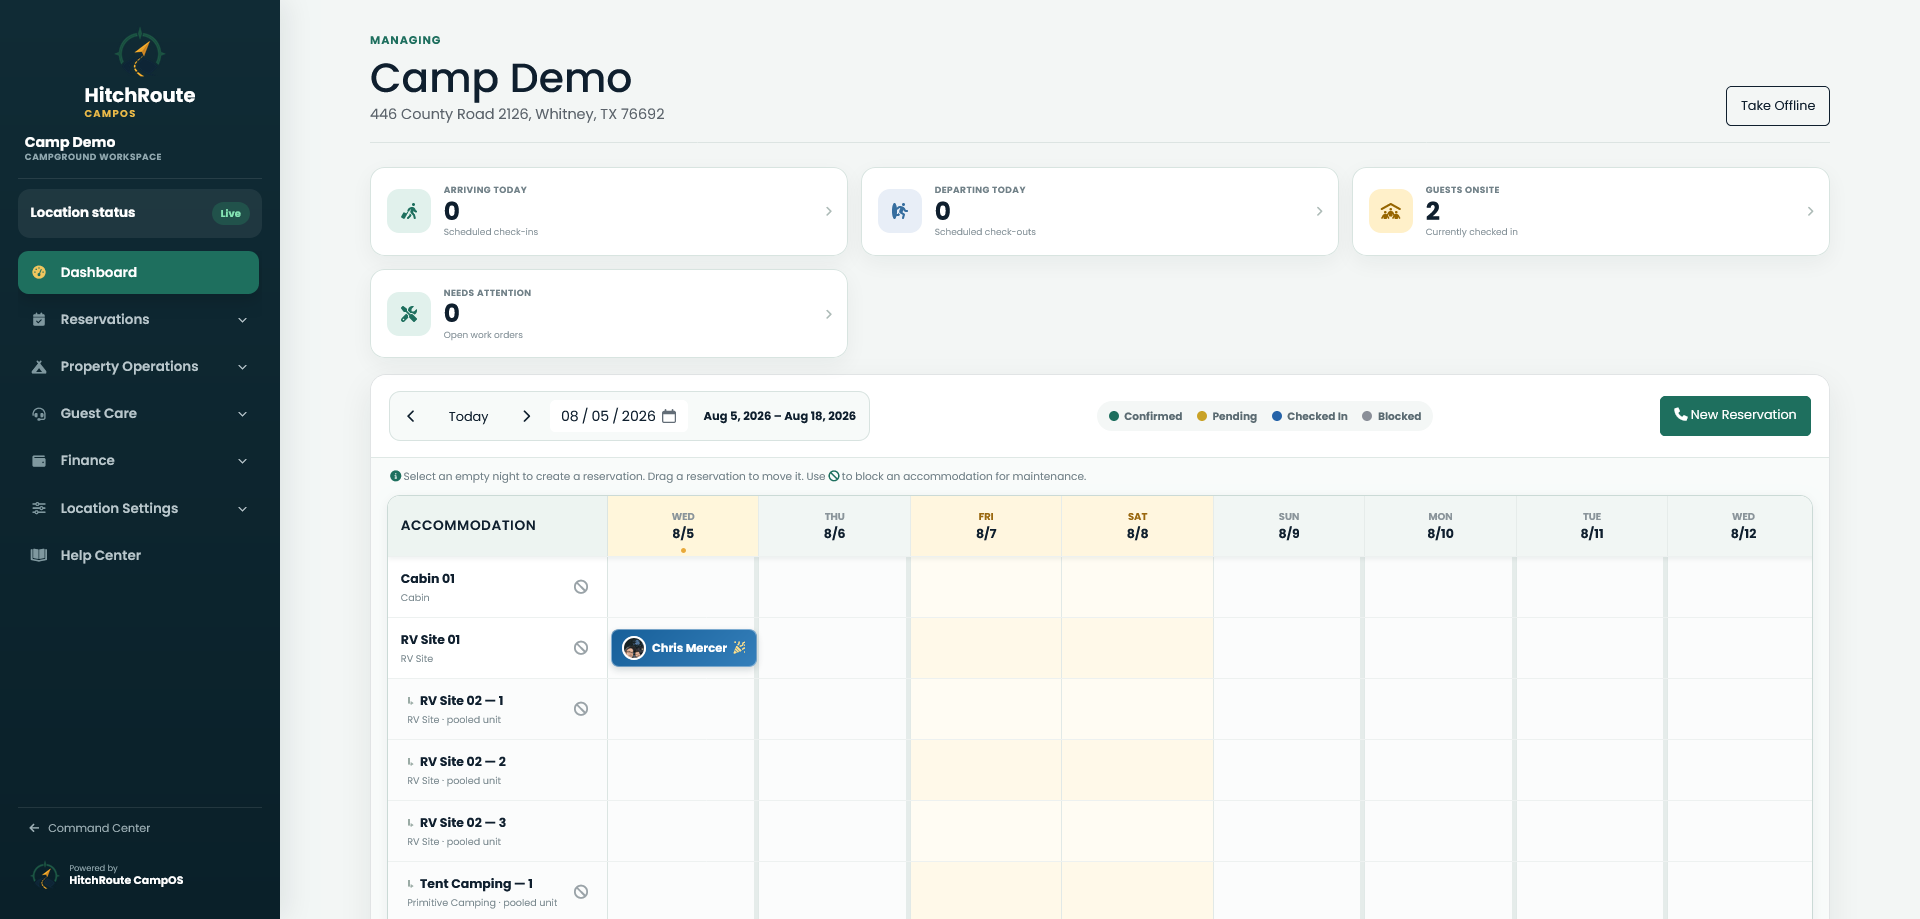Image resolution: width=1920 pixels, height=919 pixels.
Task: Click the Guests Onsite campground icon
Action: coord(1391,211)
